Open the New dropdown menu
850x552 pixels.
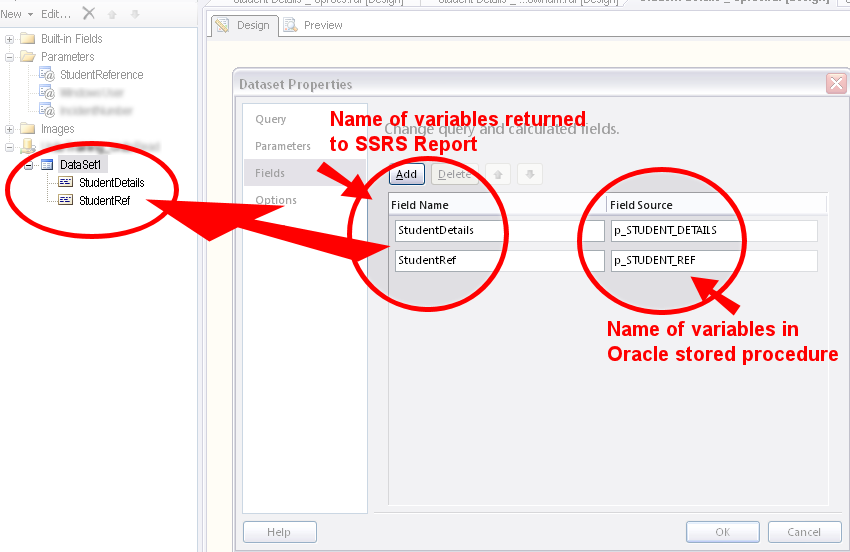coord(18,14)
